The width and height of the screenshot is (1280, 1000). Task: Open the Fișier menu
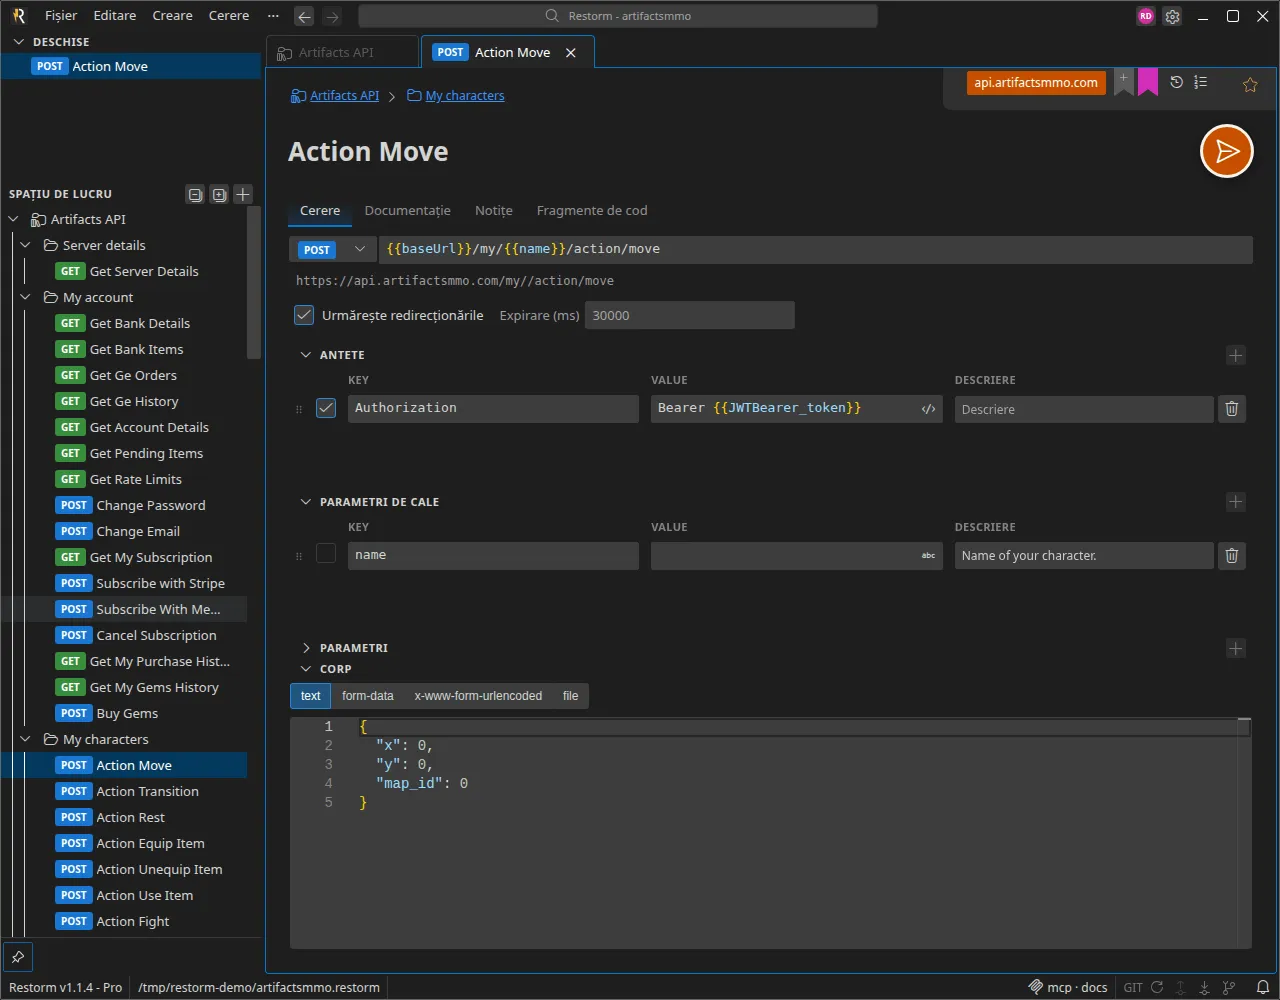click(x=61, y=16)
